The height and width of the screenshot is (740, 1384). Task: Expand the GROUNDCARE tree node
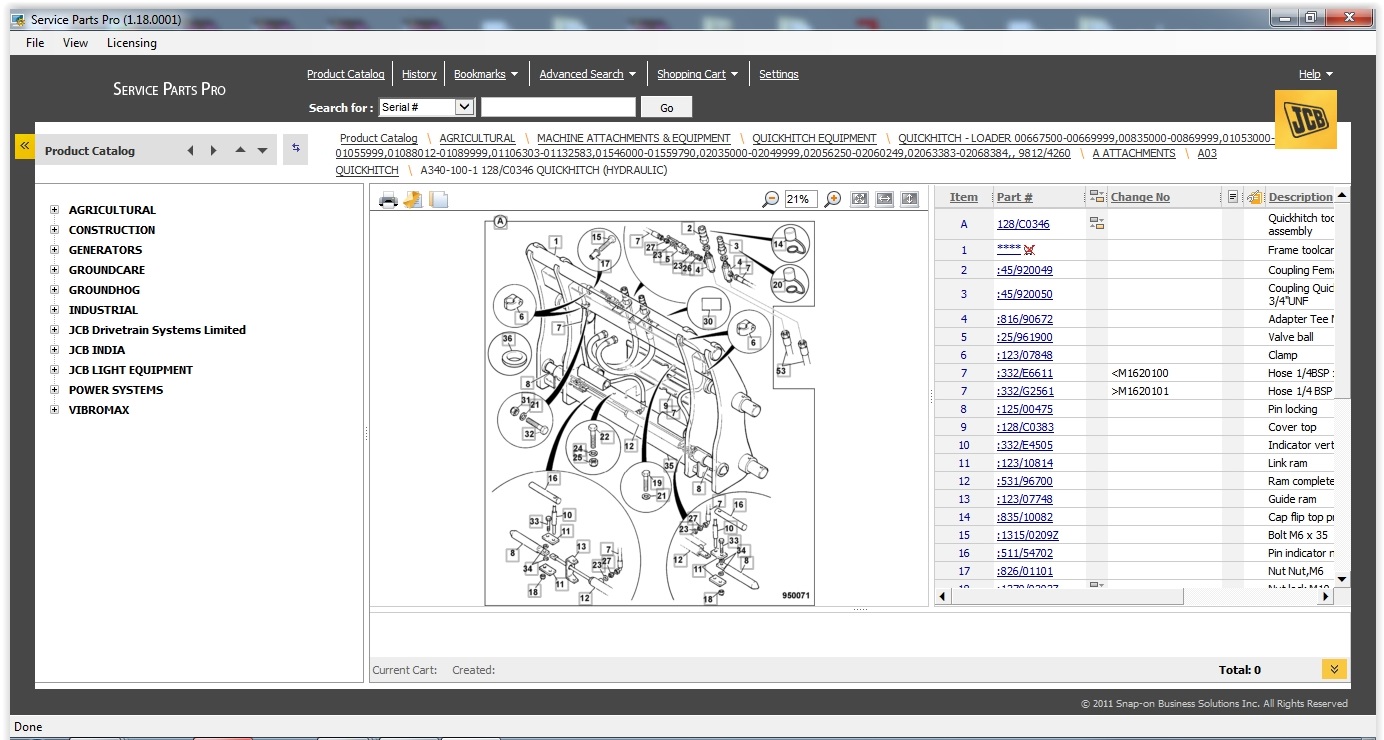pos(55,270)
